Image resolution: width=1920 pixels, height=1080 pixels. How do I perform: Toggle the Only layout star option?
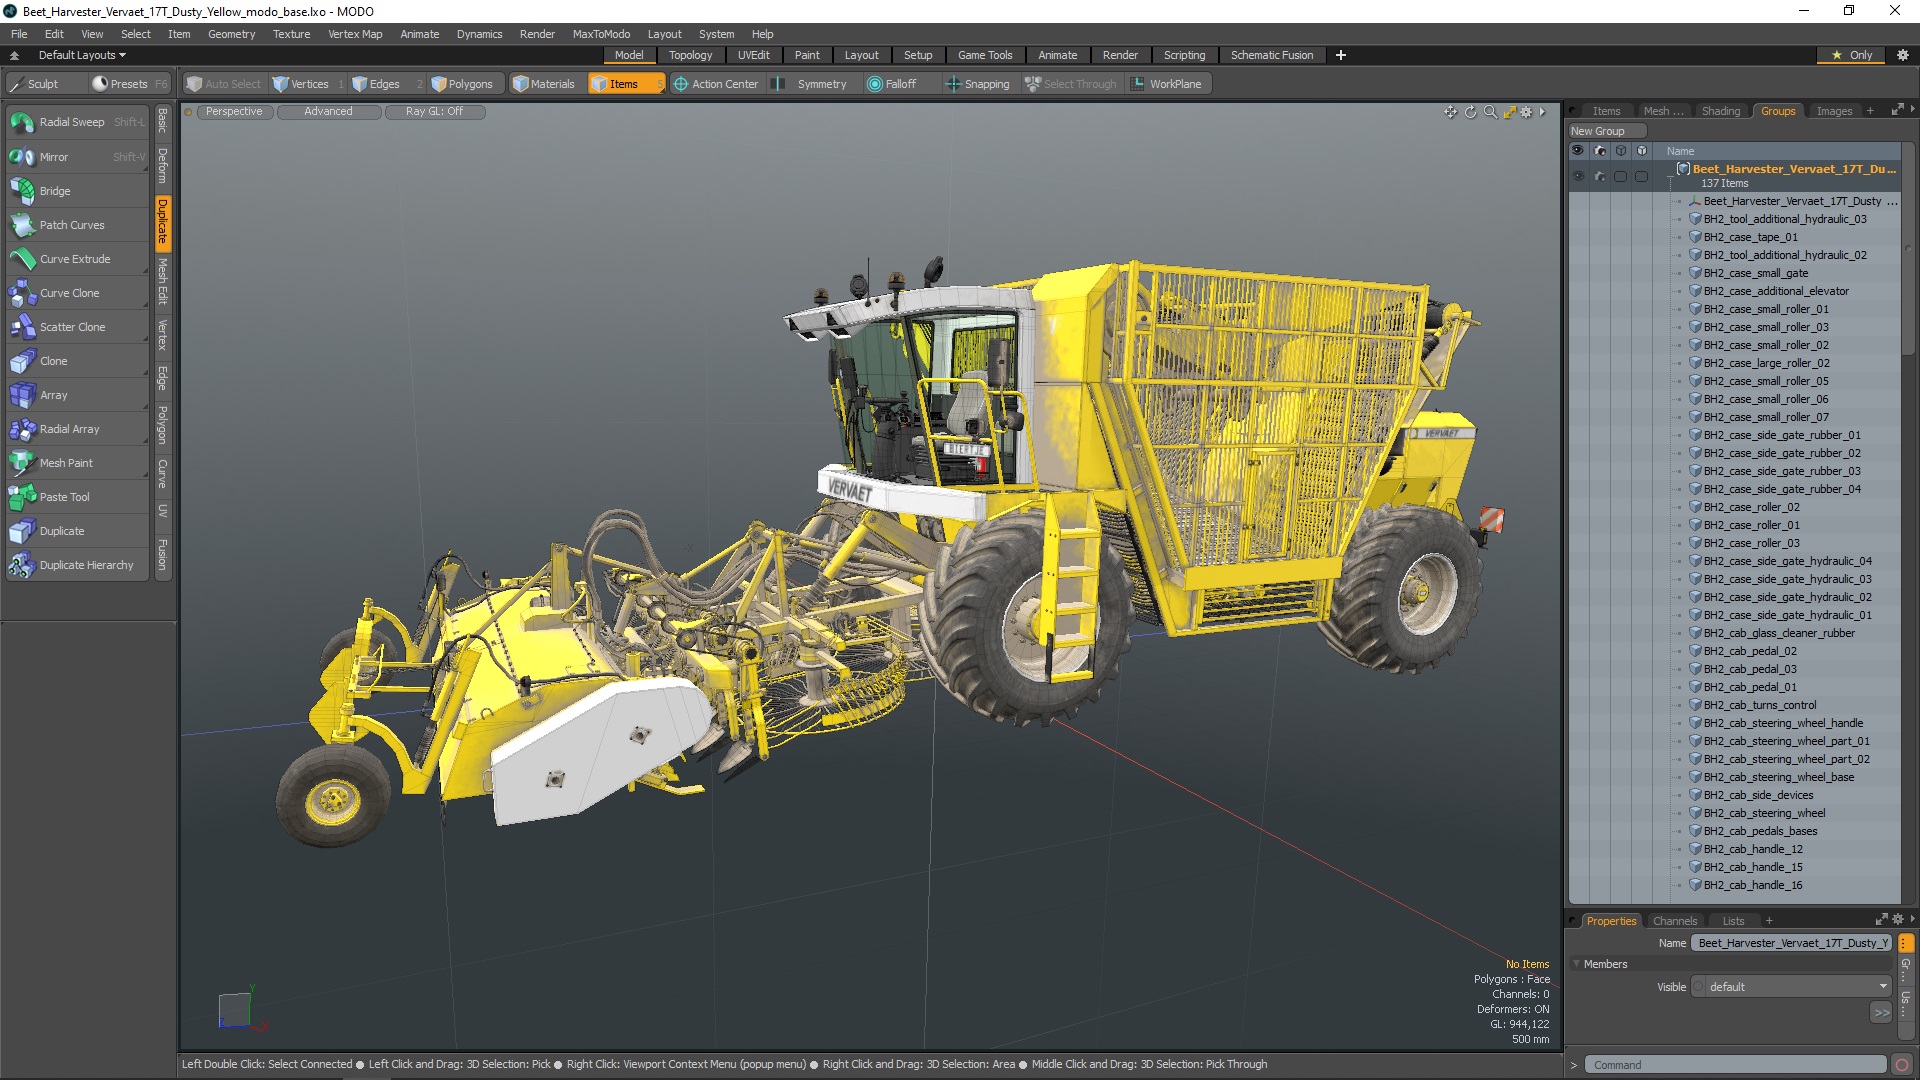pos(1852,55)
